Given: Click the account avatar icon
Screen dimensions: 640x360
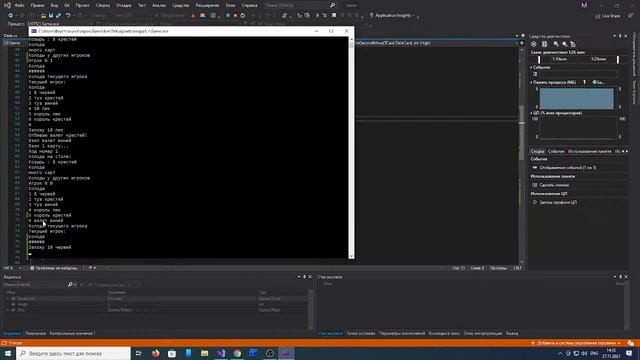Looking at the screenshot, I should [584, 5].
